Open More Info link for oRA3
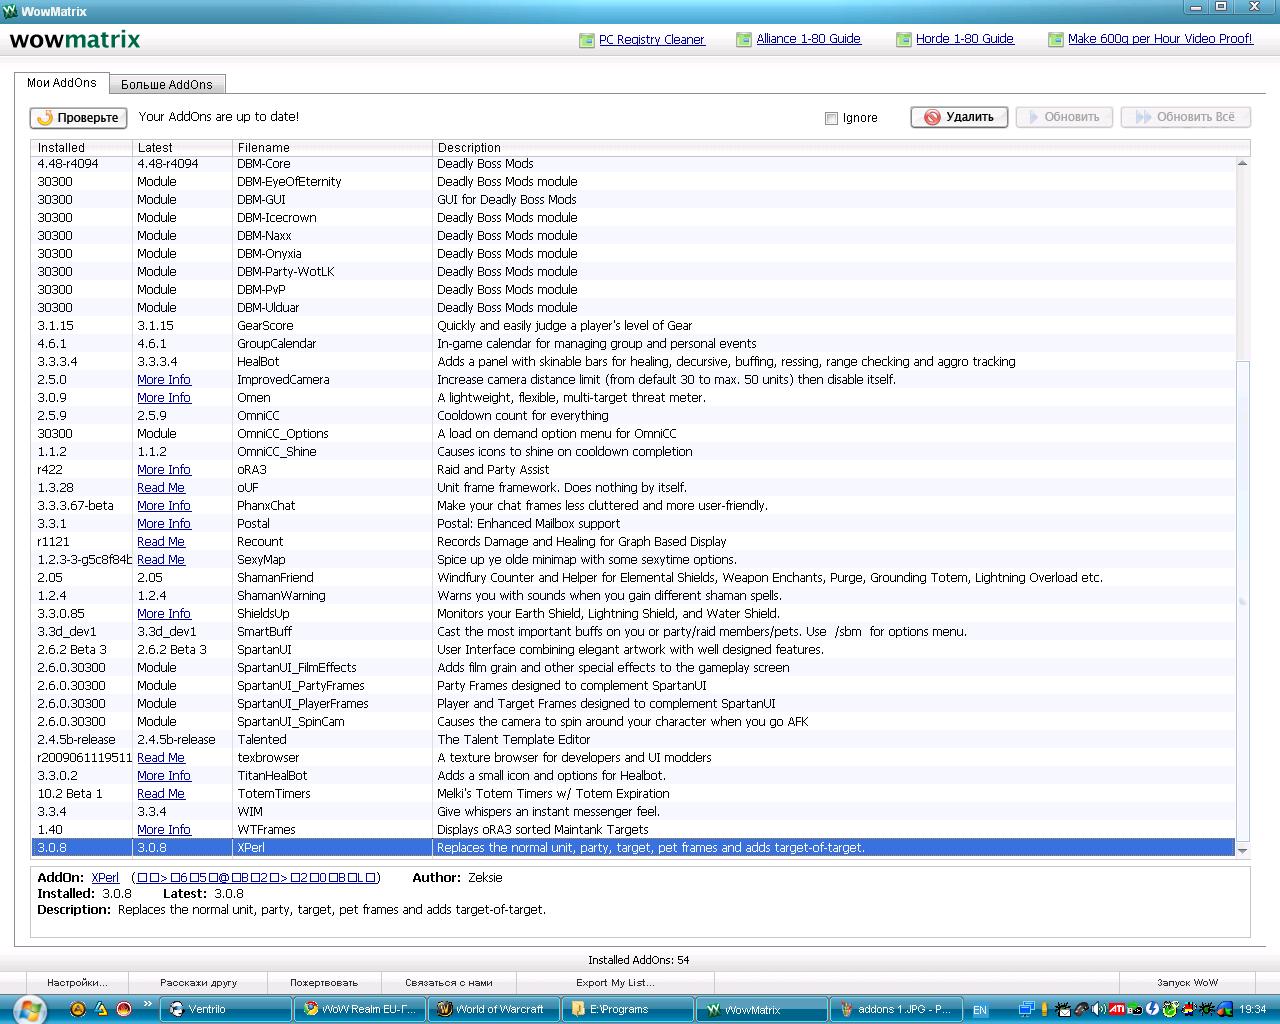 (x=164, y=470)
